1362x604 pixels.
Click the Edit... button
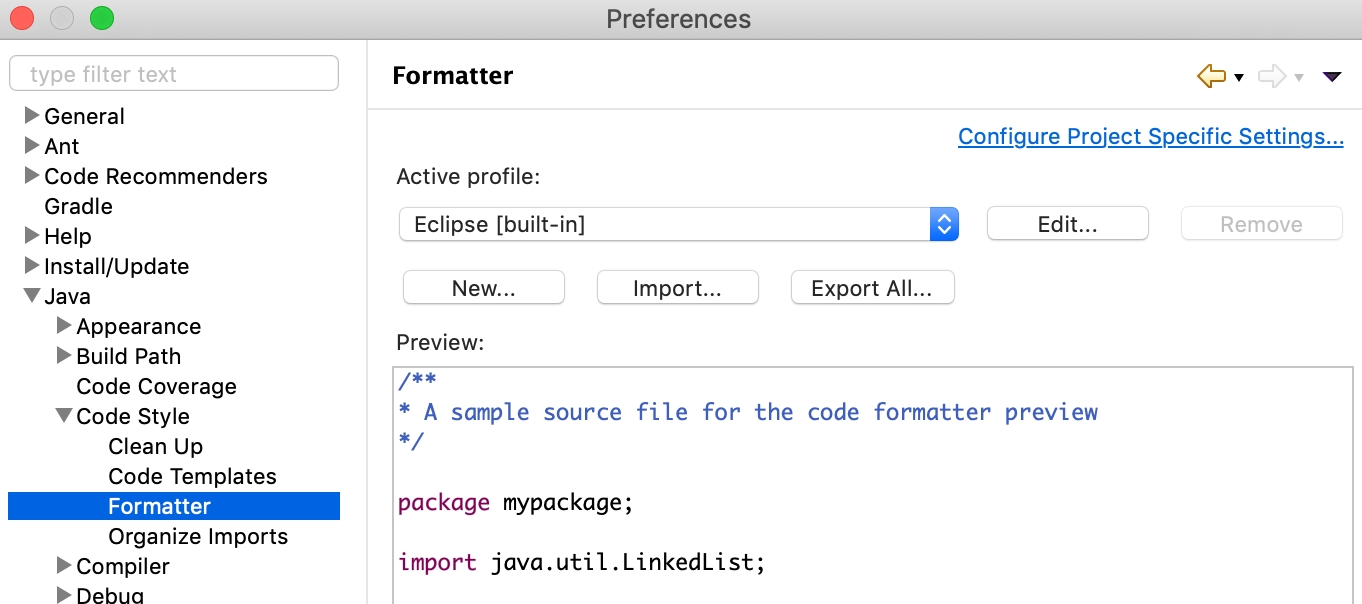coord(1067,224)
